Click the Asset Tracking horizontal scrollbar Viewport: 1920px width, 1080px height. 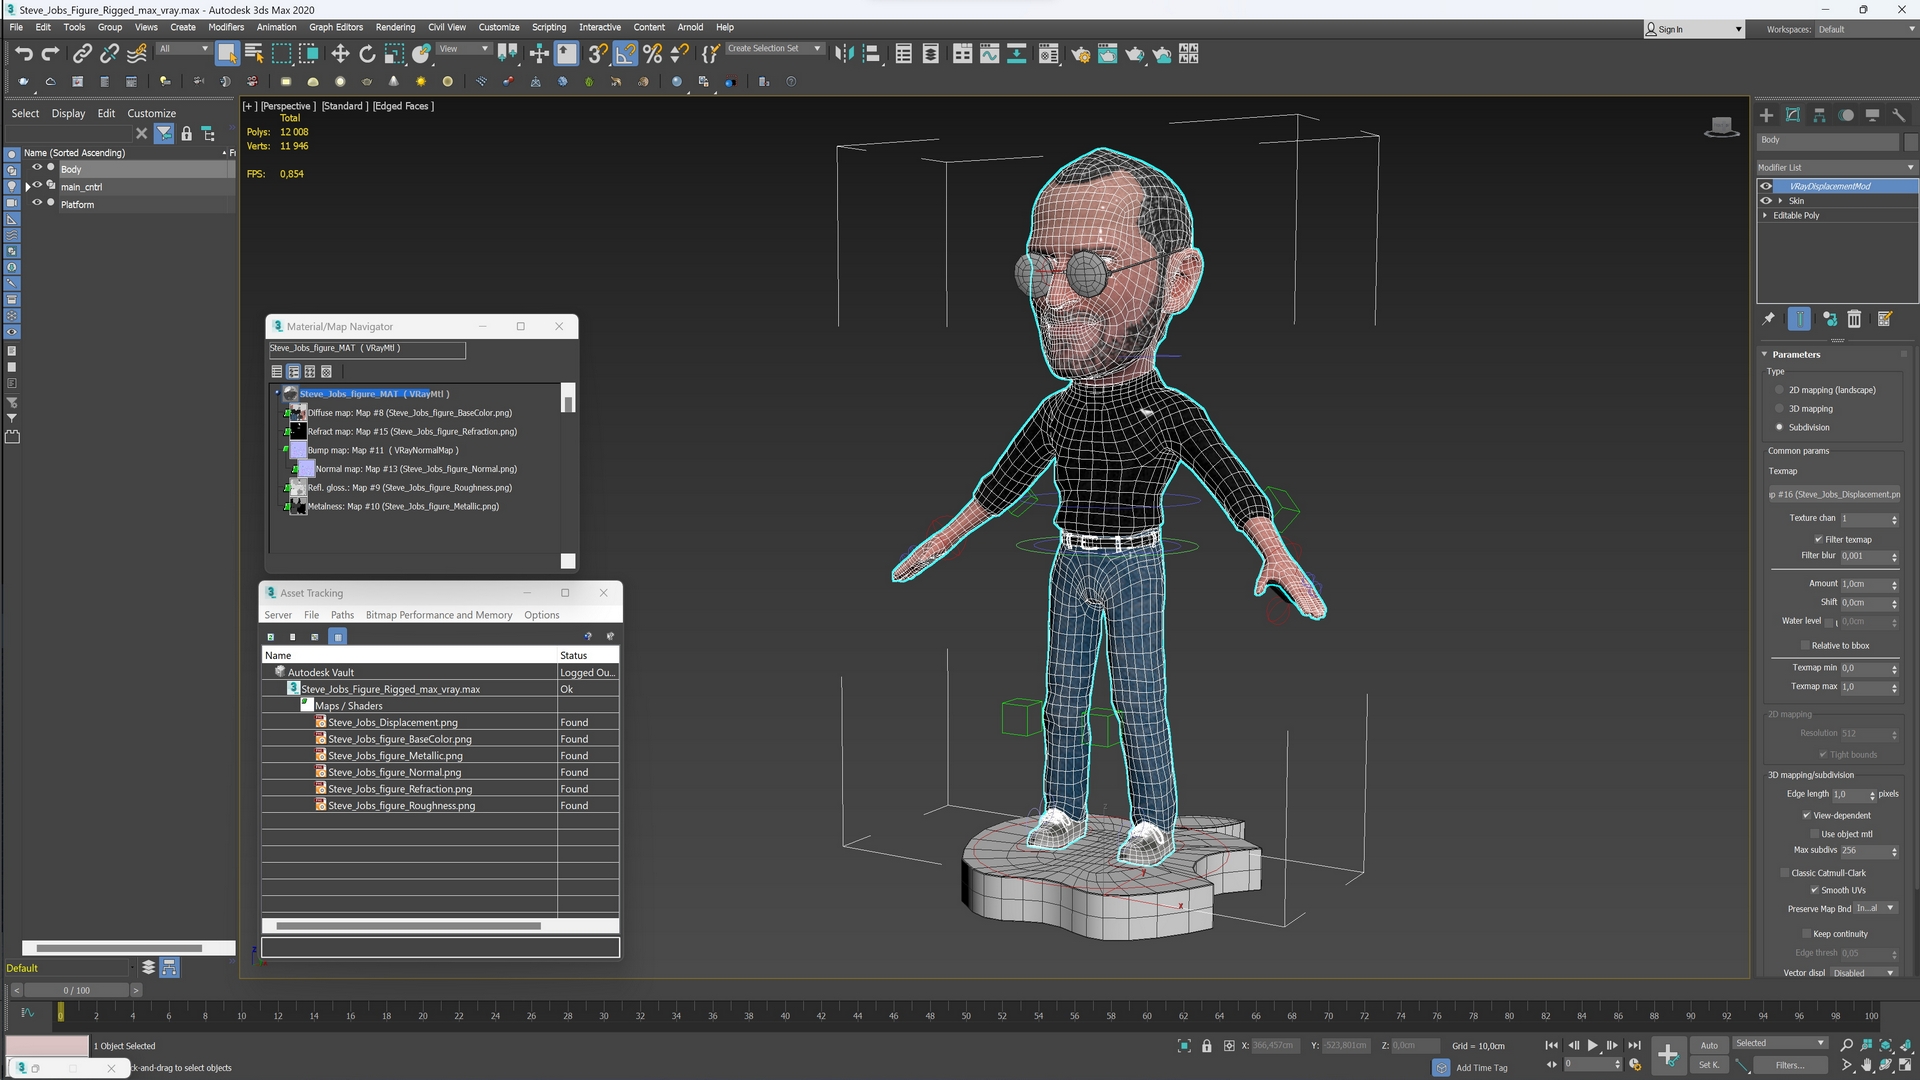pos(408,926)
